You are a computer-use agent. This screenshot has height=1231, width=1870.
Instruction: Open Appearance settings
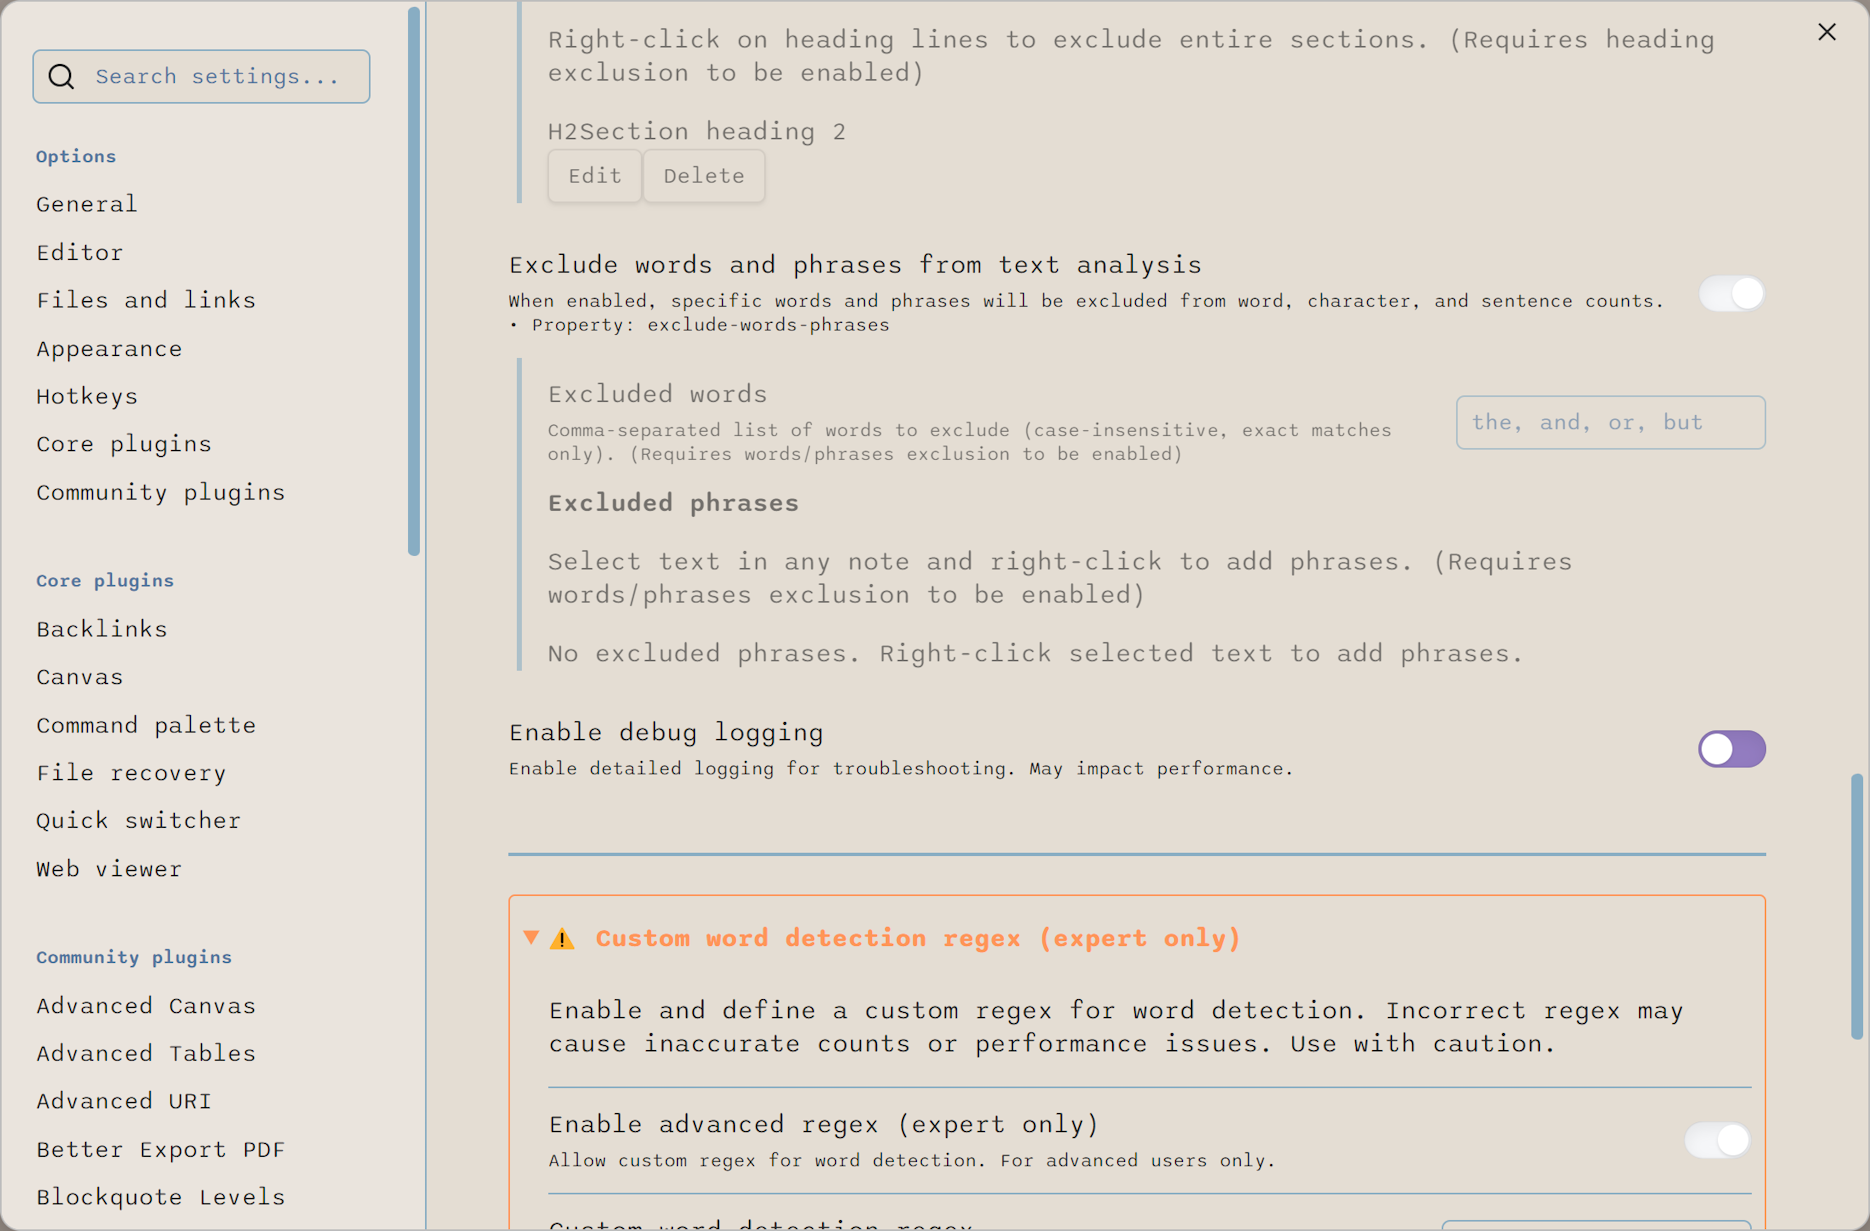(x=109, y=348)
